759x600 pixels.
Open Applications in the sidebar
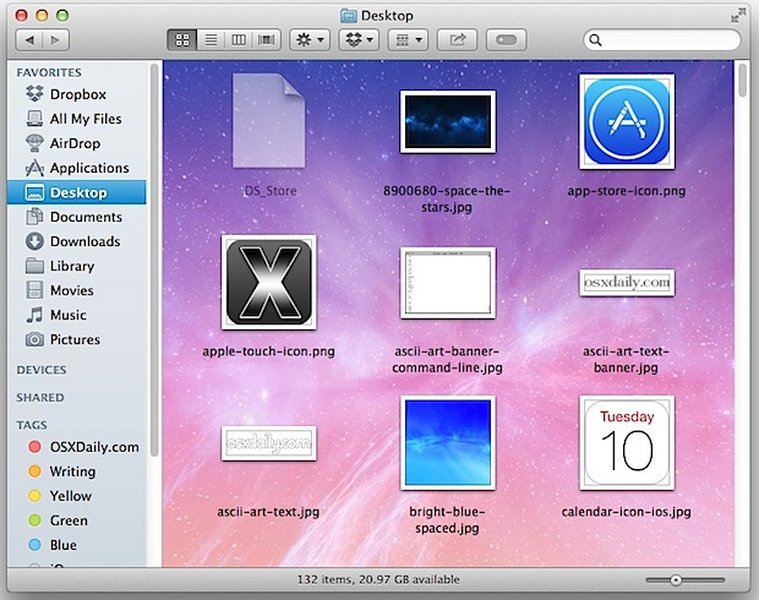77,168
